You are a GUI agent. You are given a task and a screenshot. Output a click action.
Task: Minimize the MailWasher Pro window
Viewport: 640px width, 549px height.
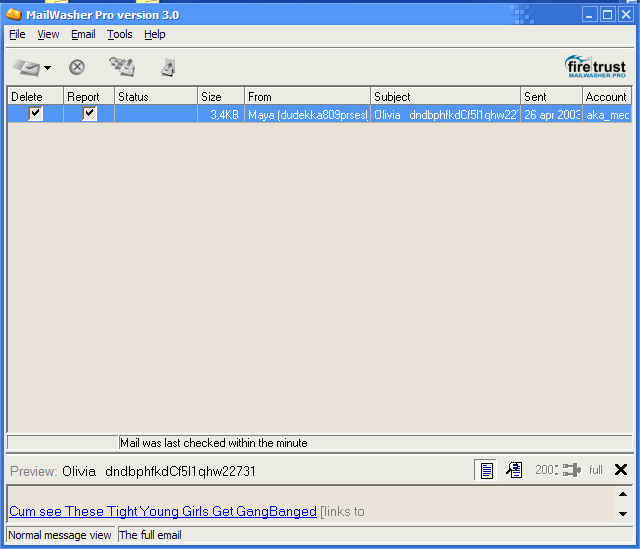click(589, 15)
